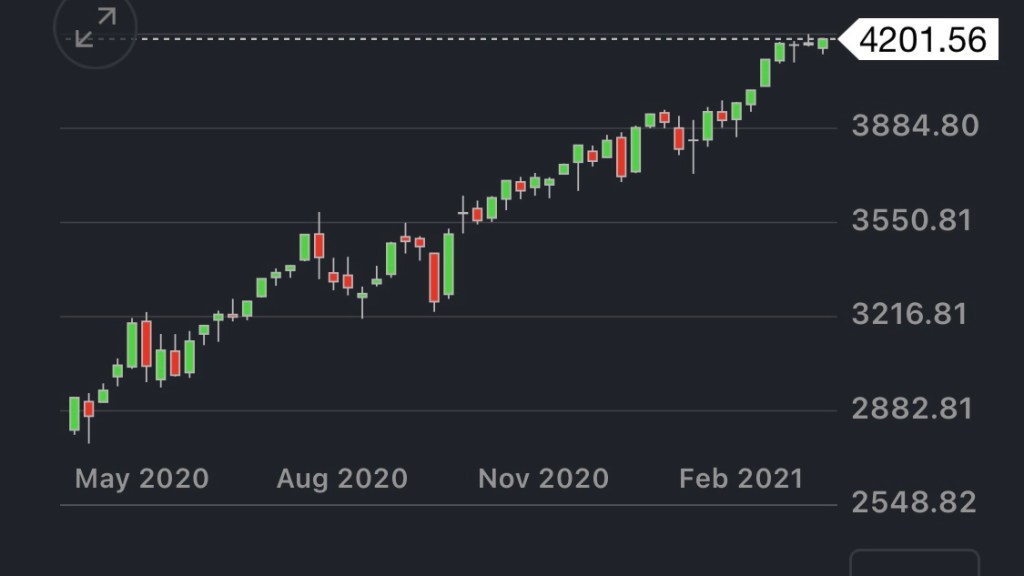Select the tallest green candle before Nov 2020

449,264
